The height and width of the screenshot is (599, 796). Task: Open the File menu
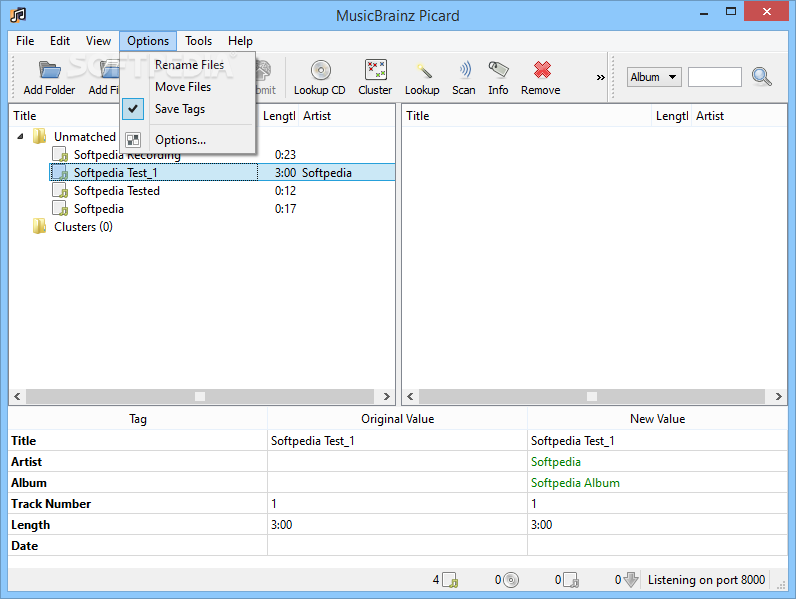click(25, 41)
